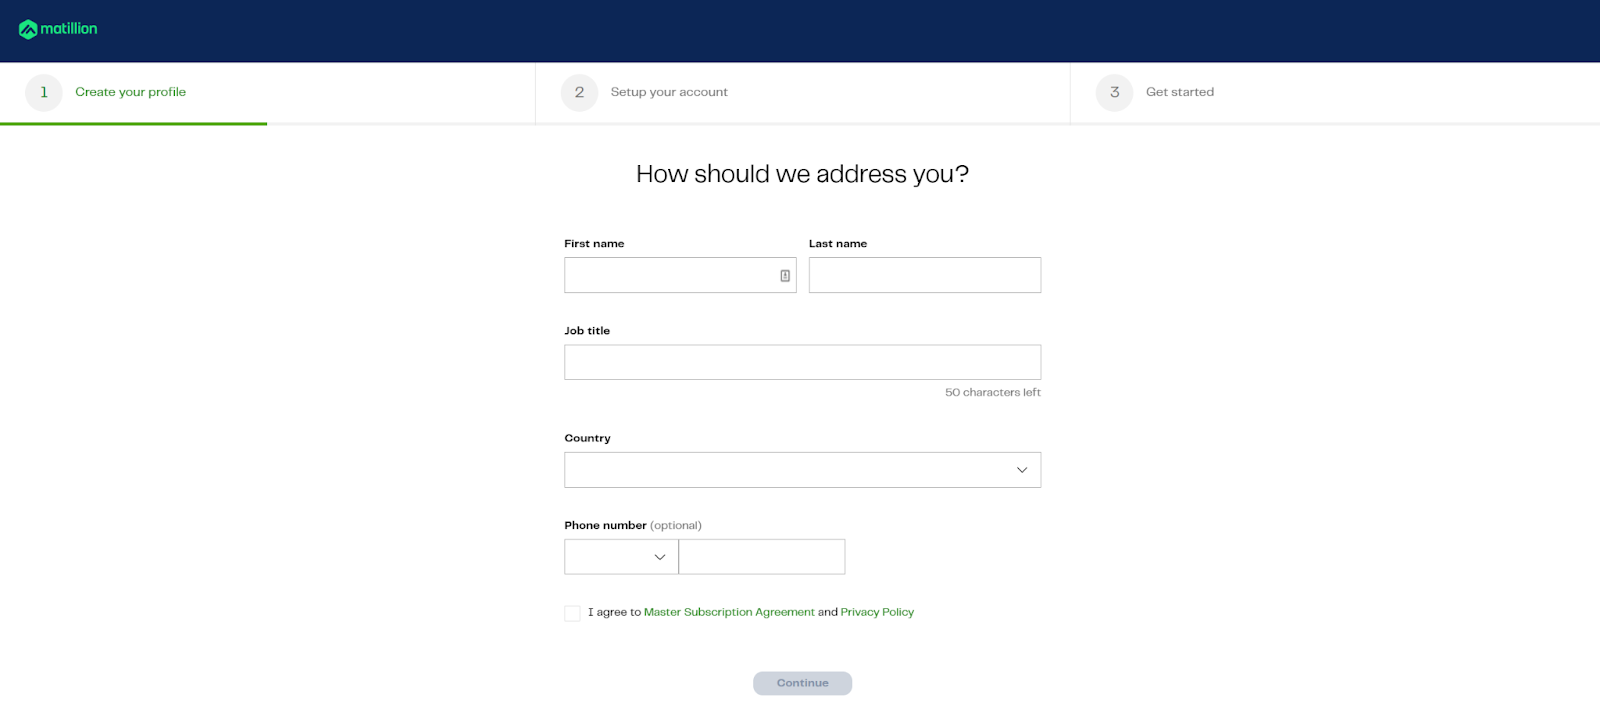Select step 2 Setup your account tab

(x=802, y=93)
